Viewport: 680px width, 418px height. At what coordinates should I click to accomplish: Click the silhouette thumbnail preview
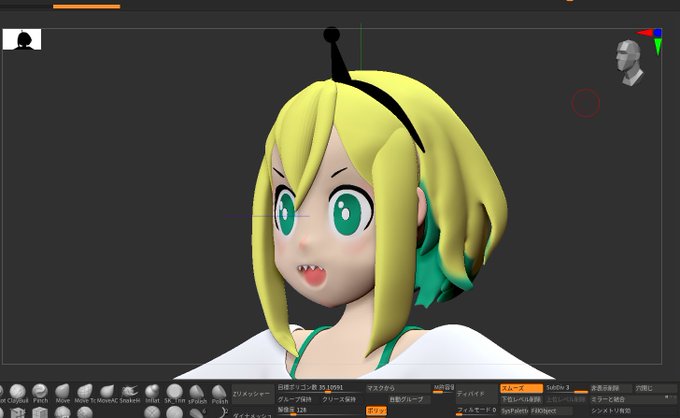click(x=22, y=39)
